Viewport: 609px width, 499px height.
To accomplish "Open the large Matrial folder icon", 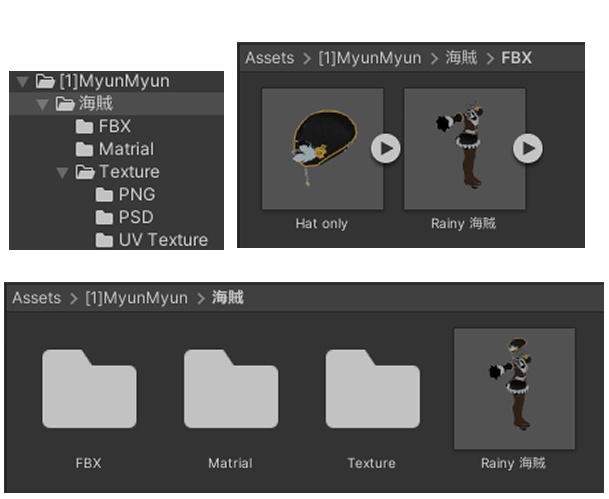I will tap(231, 389).
